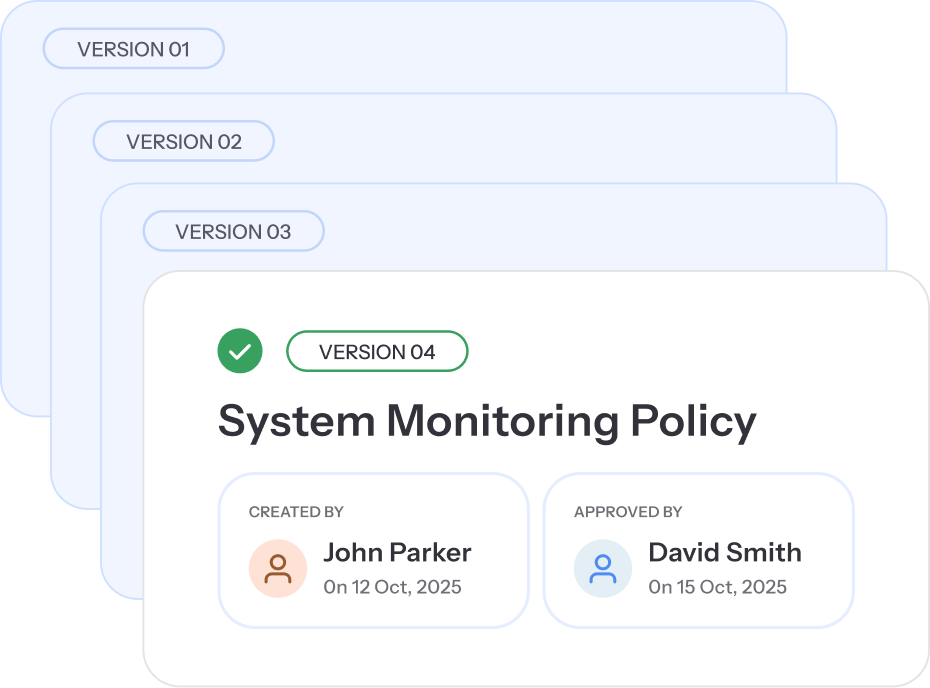The image size is (930, 688).
Task: Select the VERSION 01 badge
Action: point(133,49)
